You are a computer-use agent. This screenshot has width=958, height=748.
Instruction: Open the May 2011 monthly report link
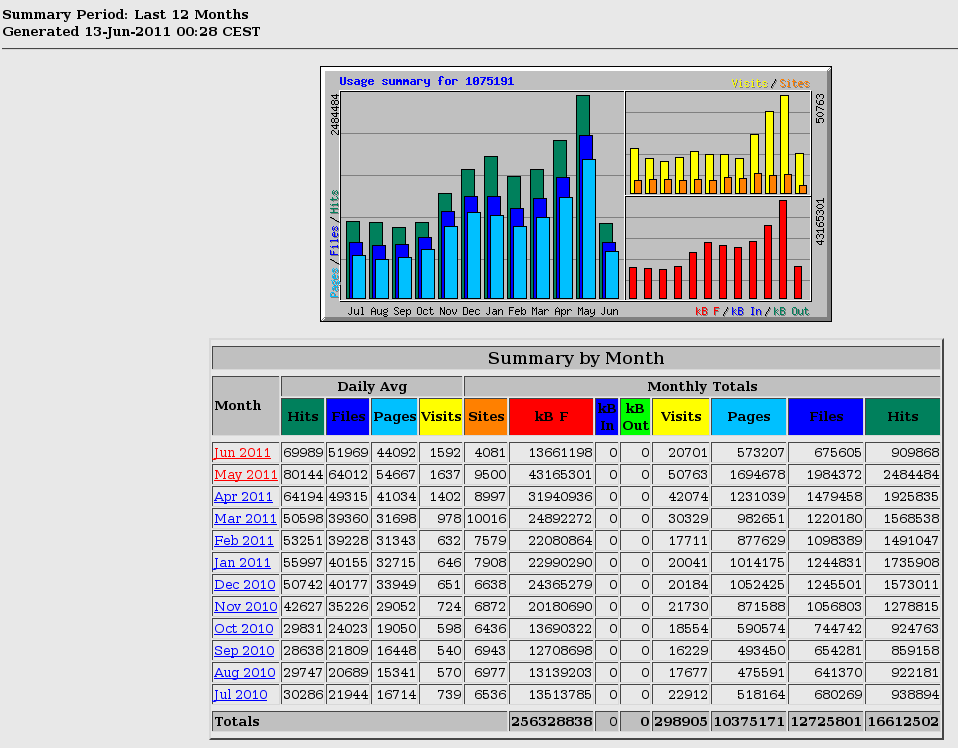[x=245, y=475]
